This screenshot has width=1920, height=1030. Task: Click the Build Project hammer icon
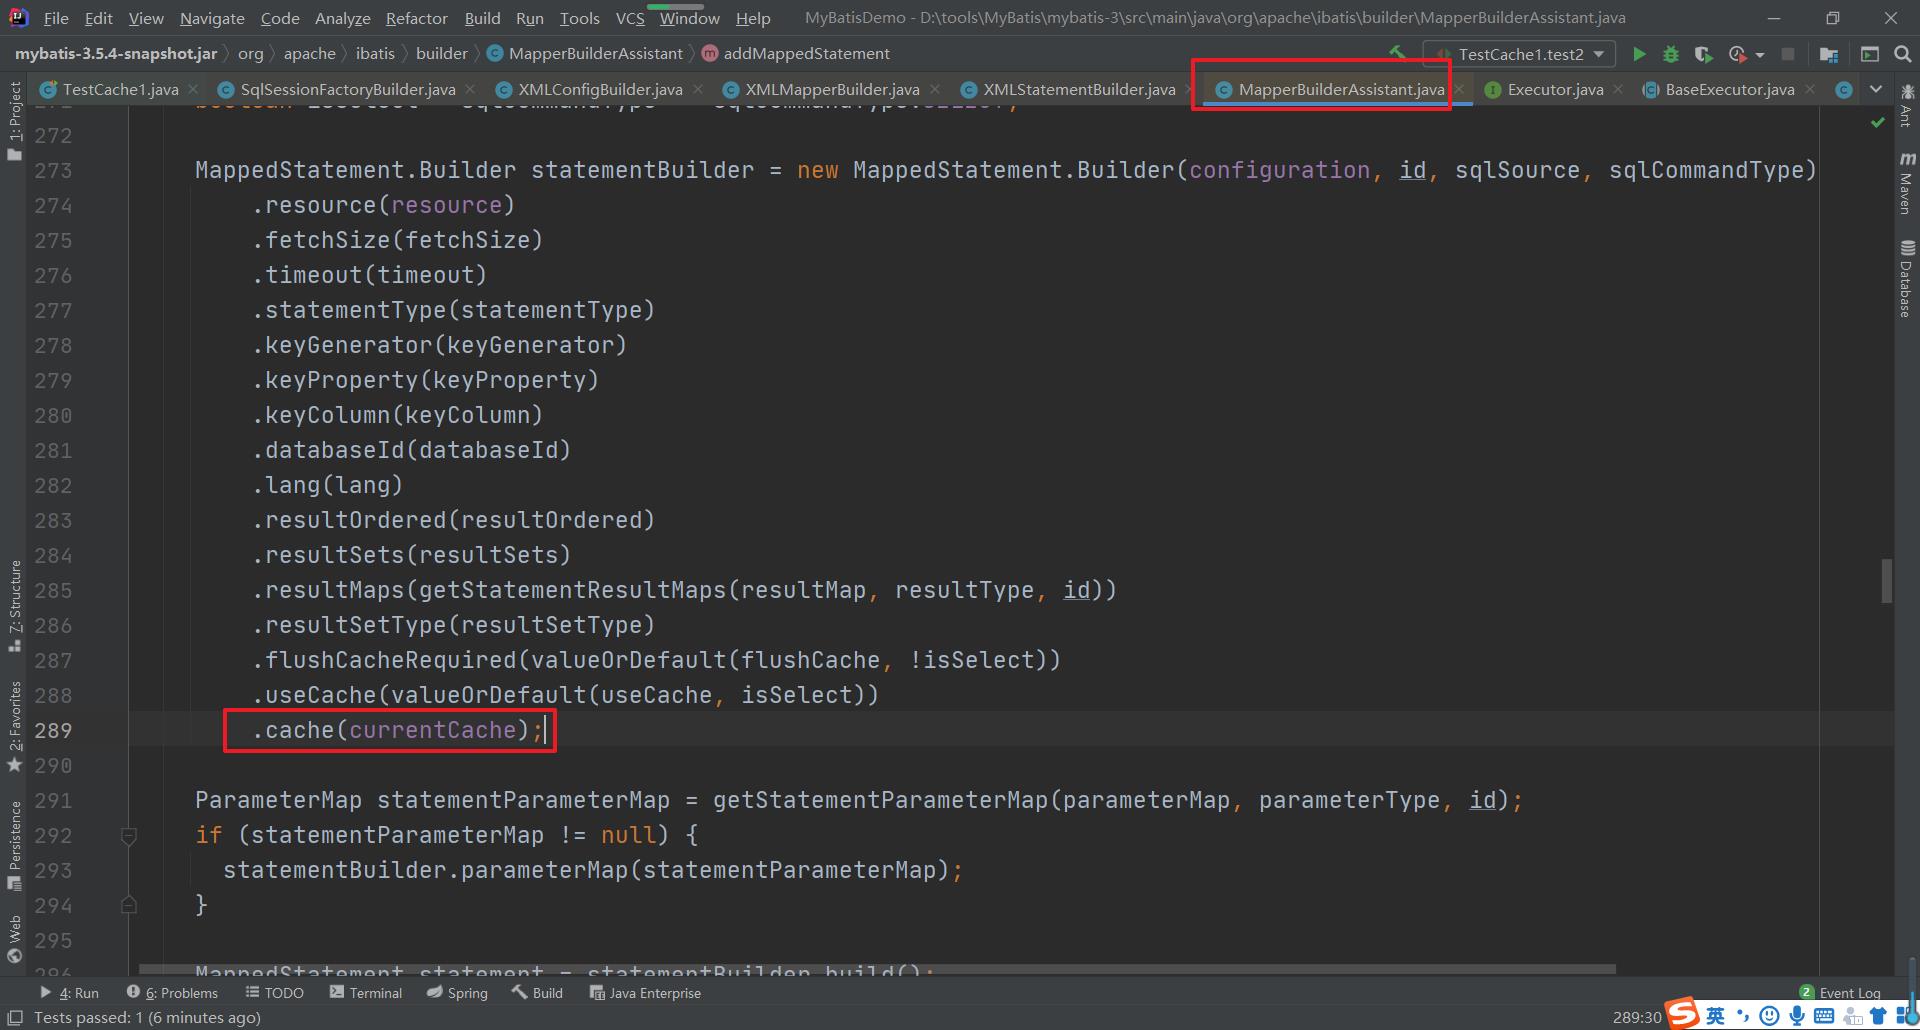pos(1397,53)
